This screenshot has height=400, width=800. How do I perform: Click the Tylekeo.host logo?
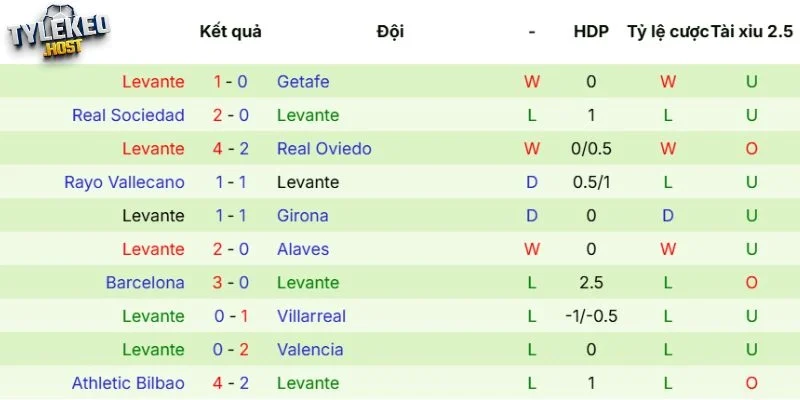tap(58, 38)
